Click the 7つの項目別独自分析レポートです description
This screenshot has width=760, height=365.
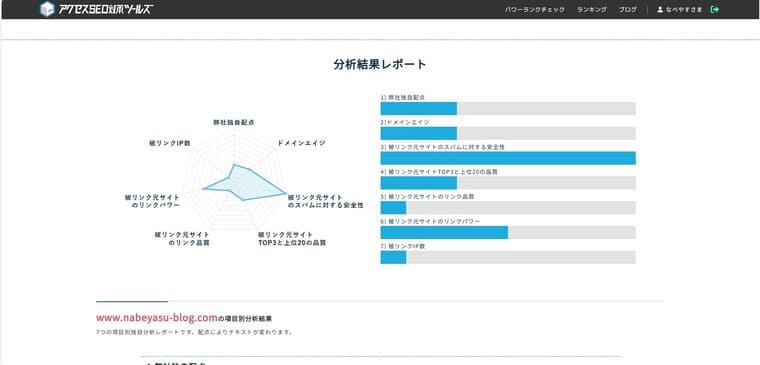[194, 333]
